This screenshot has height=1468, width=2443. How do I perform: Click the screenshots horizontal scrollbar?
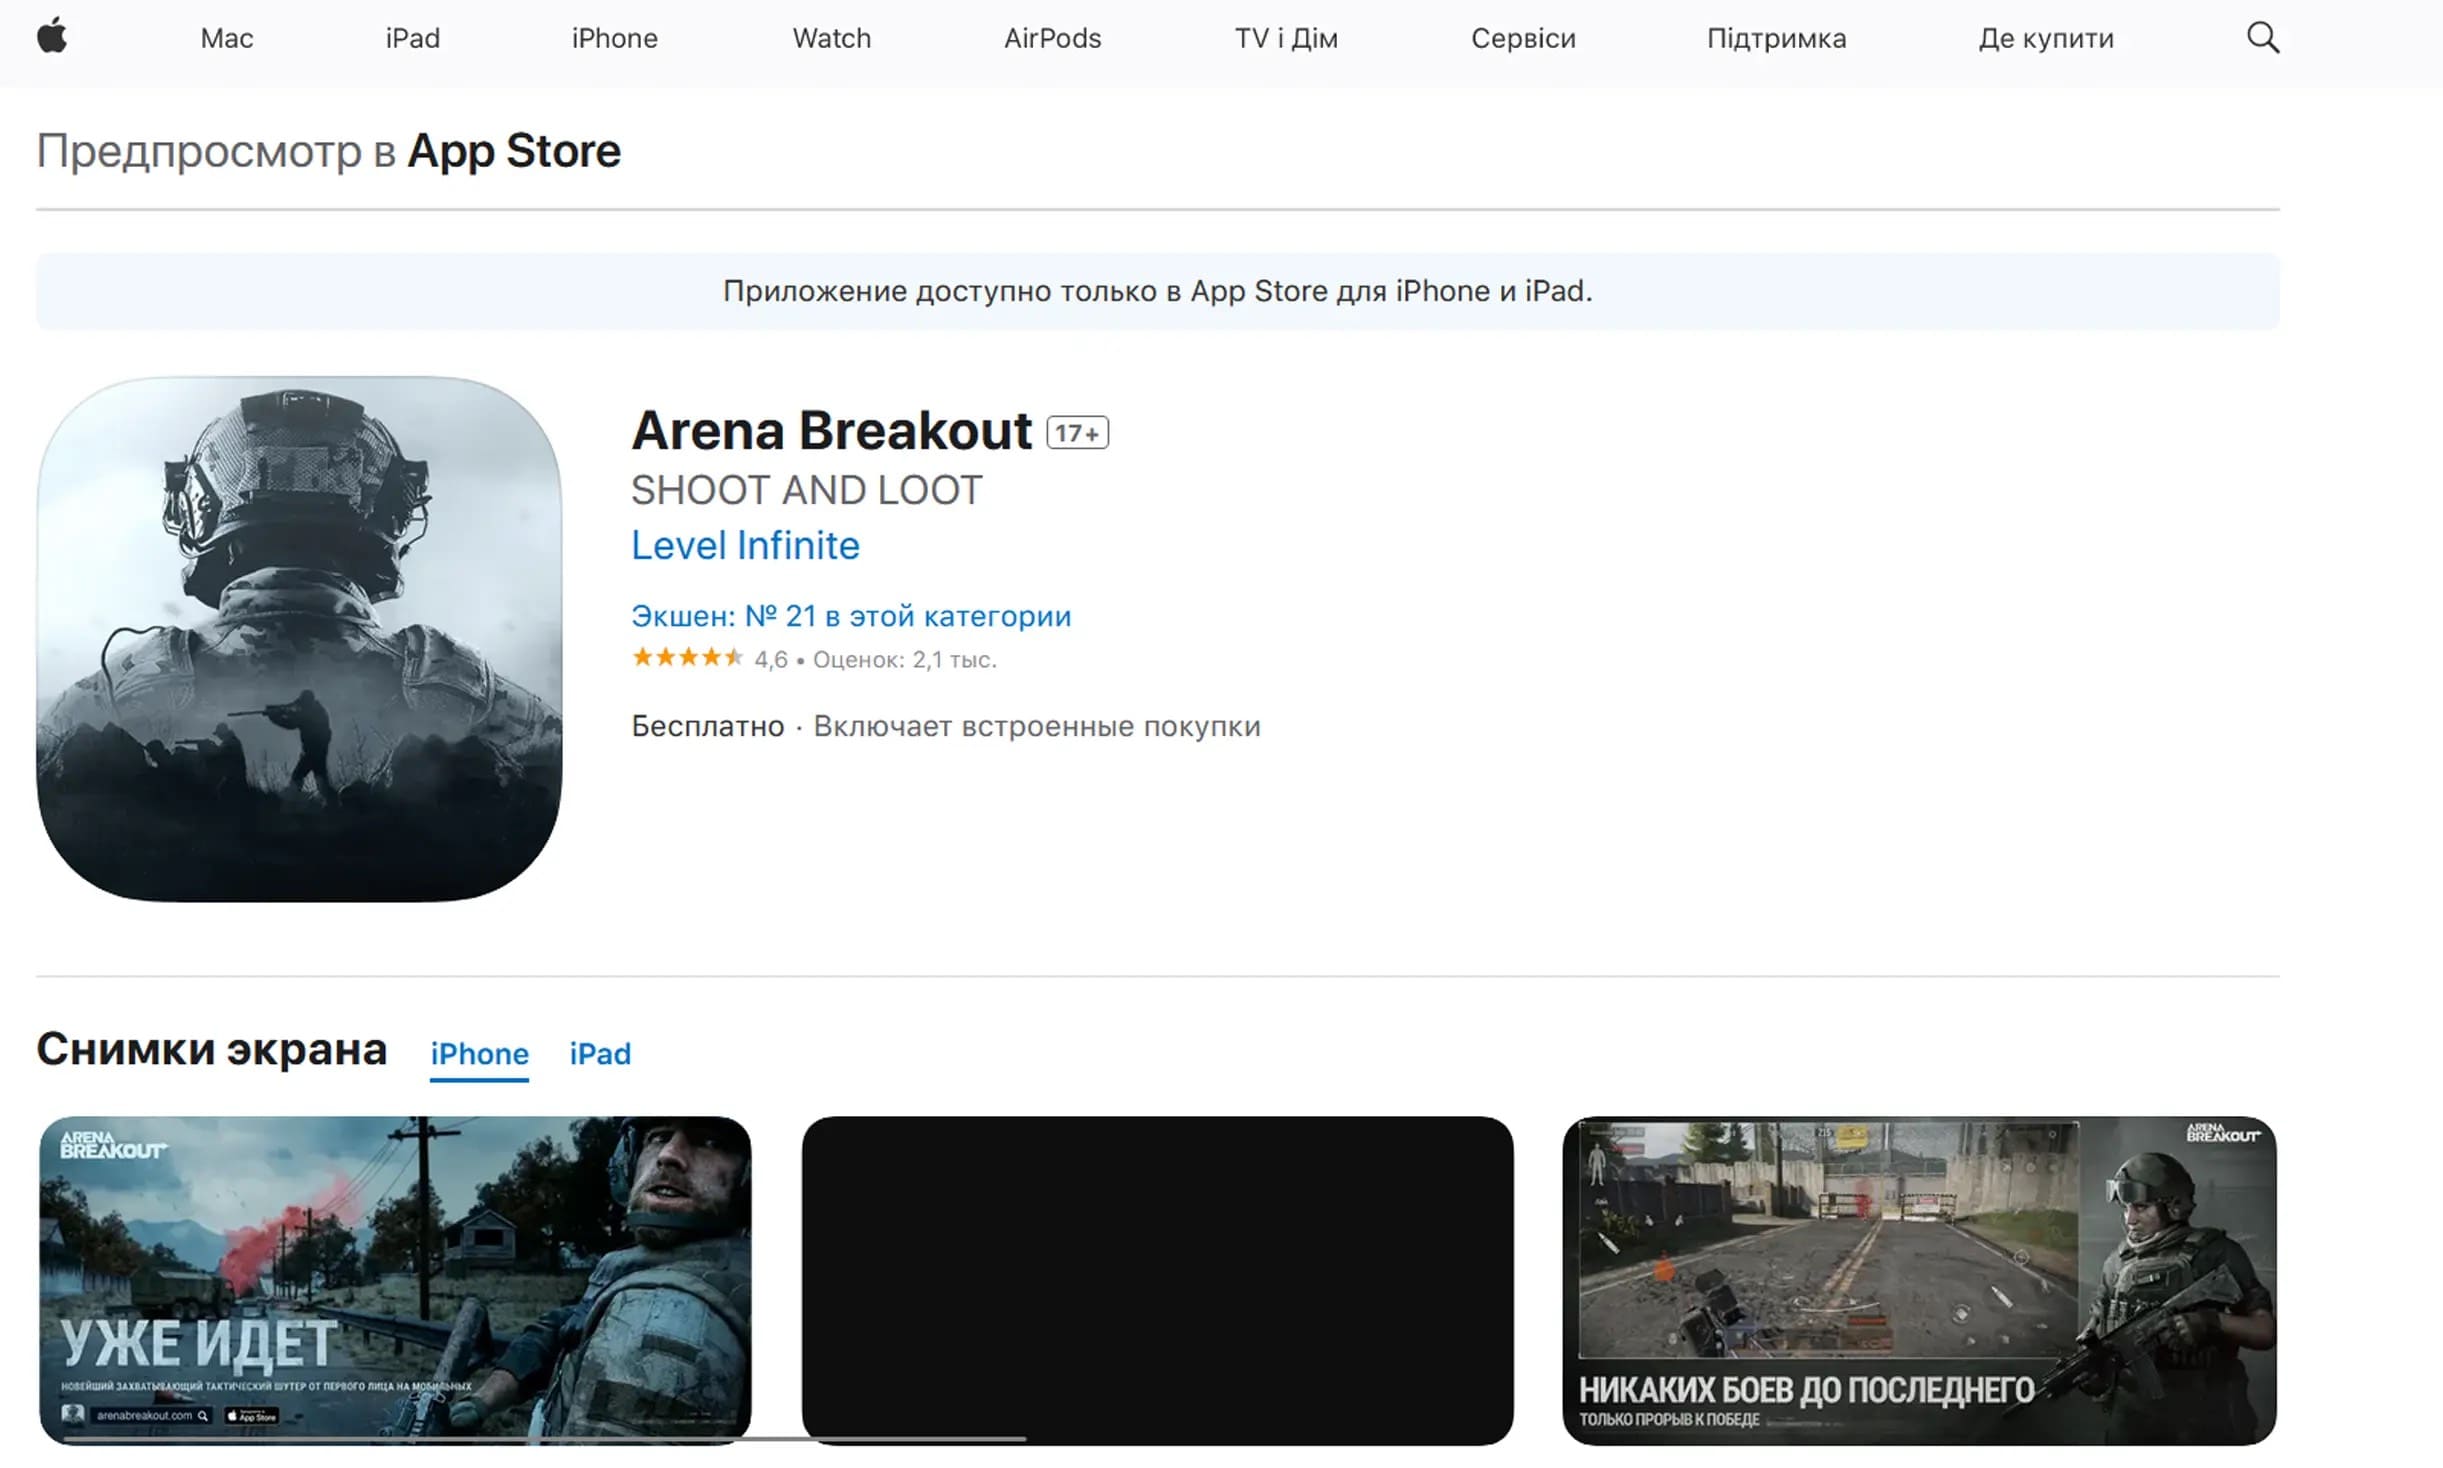point(545,1439)
